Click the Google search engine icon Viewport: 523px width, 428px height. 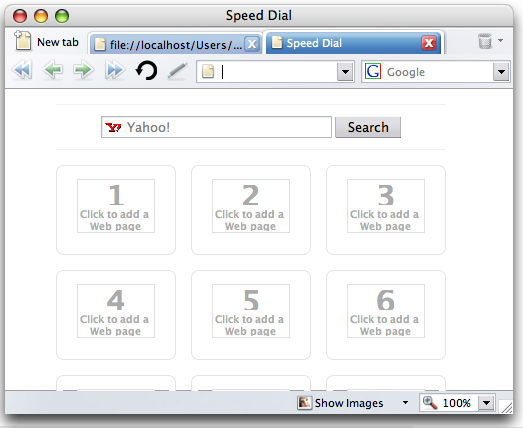tap(373, 71)
